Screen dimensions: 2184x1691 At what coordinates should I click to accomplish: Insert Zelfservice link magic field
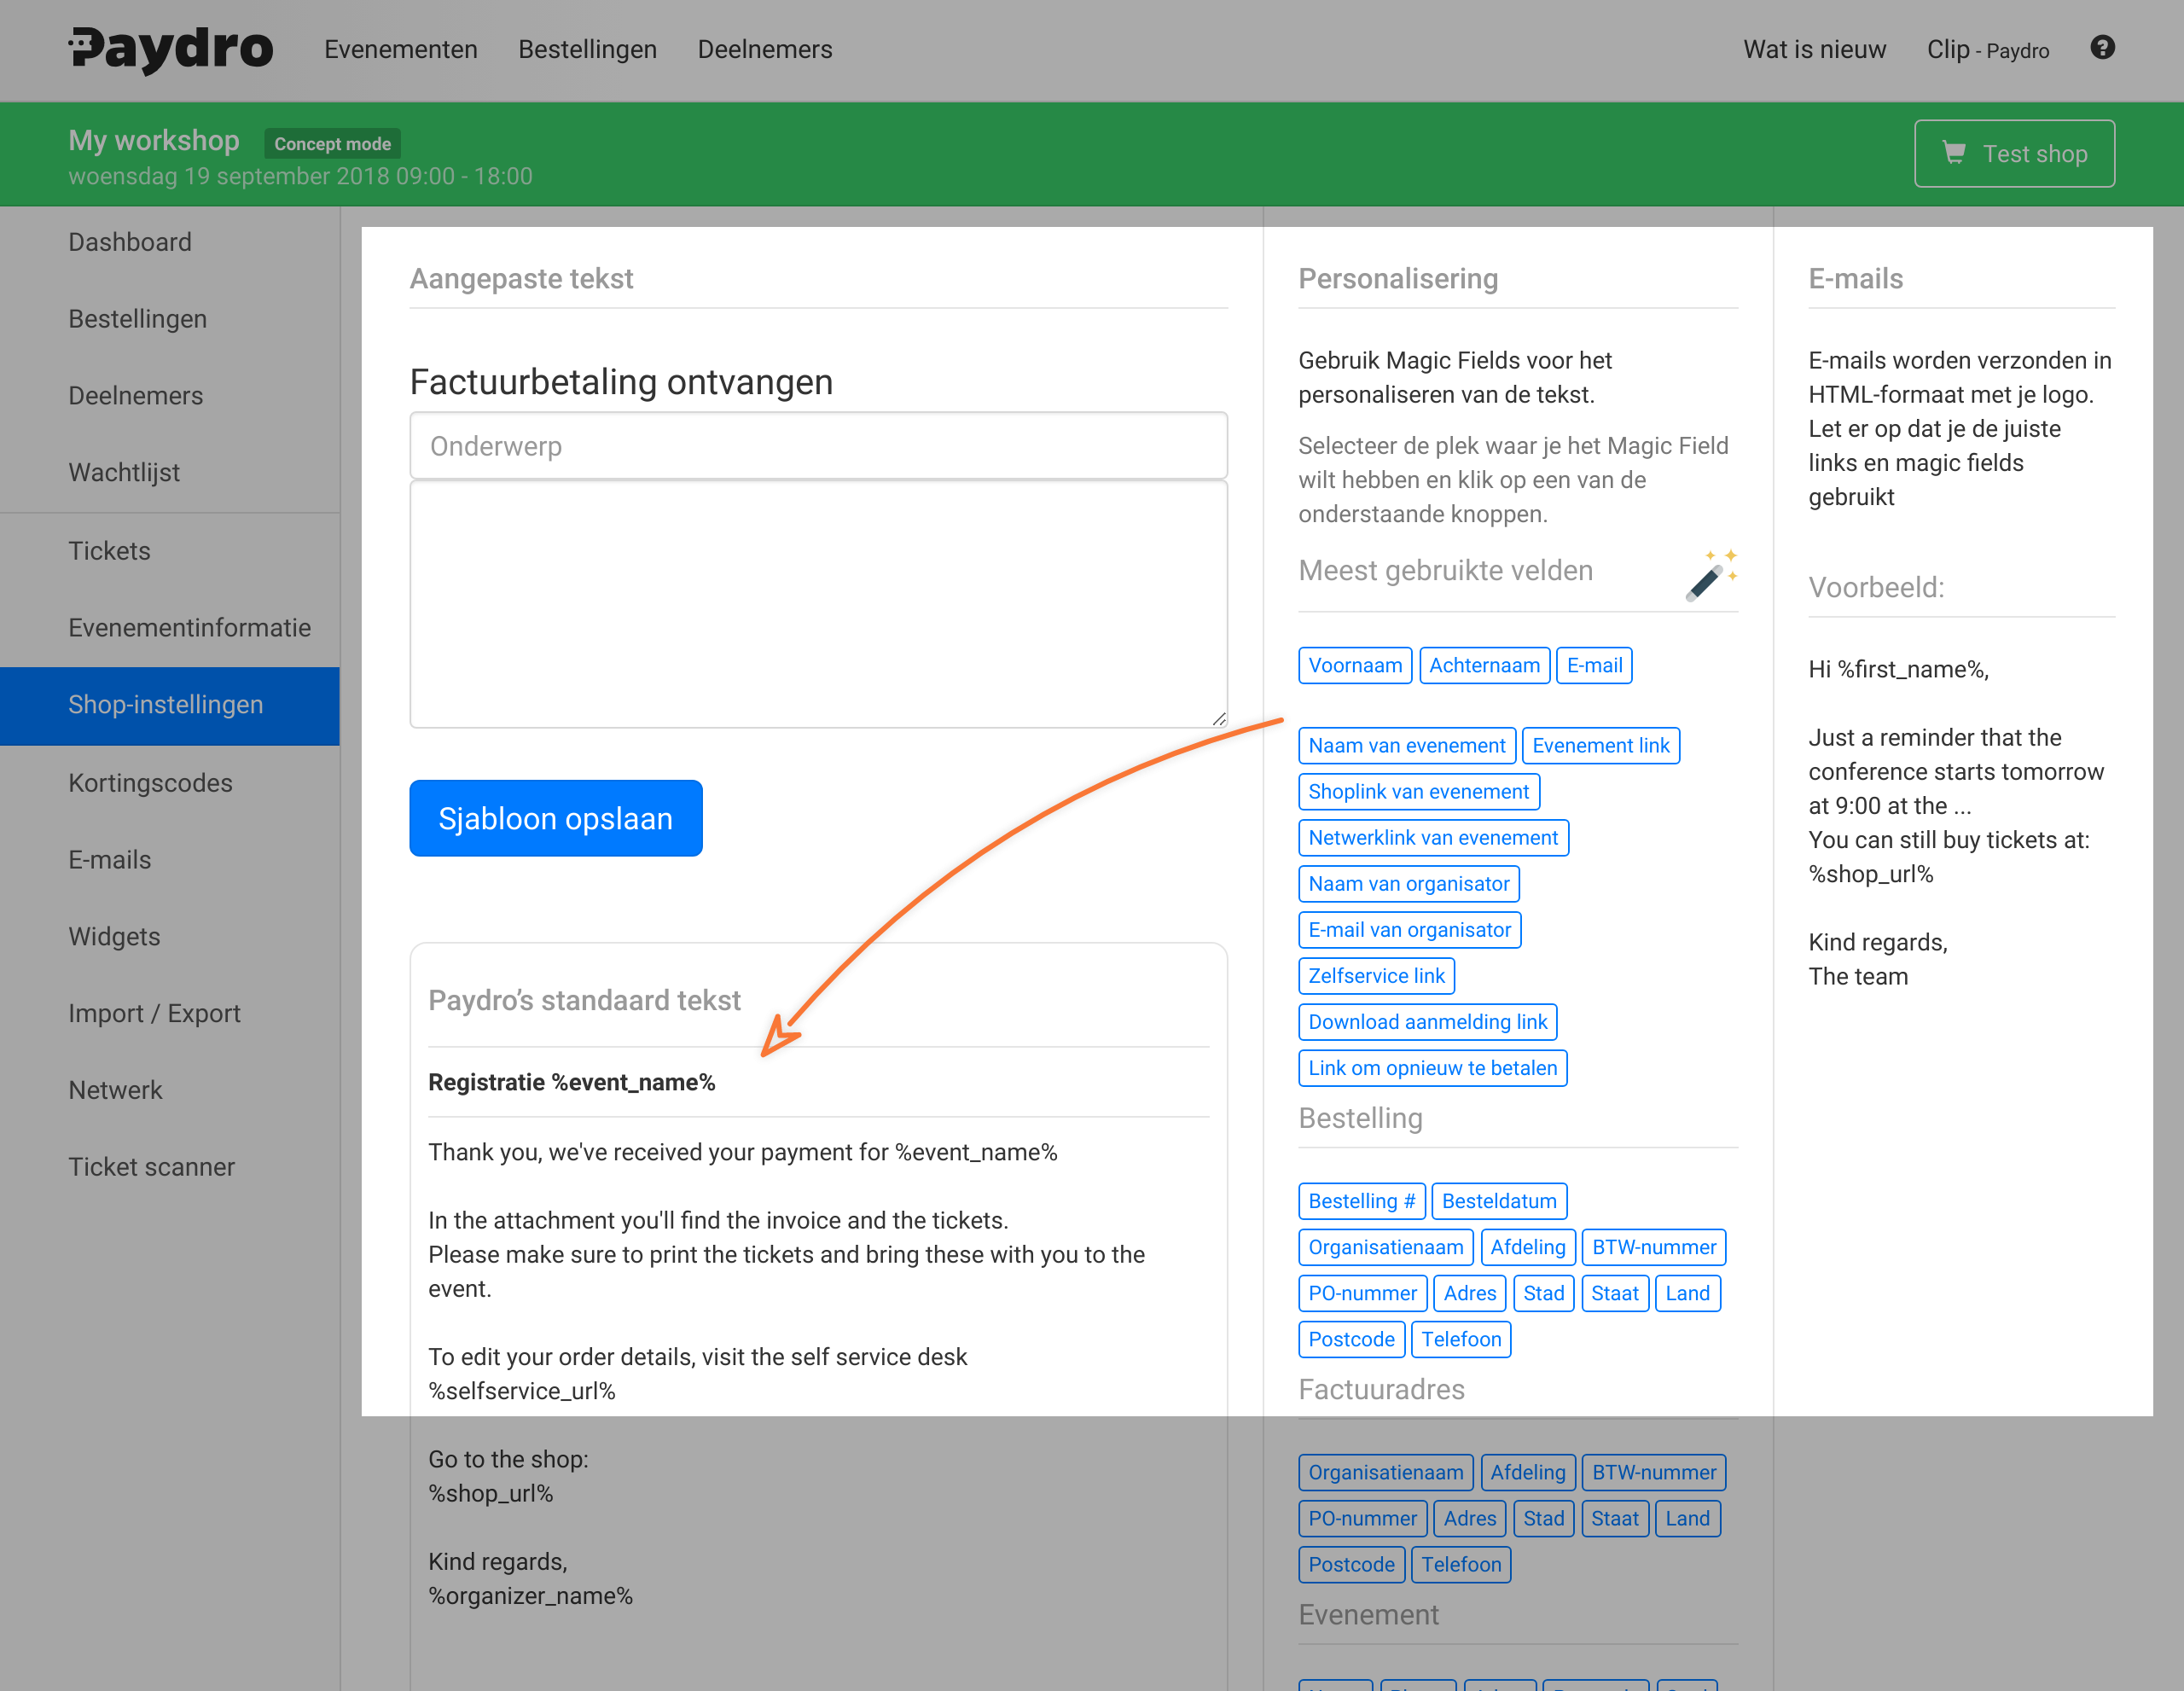(x=1376, y=976)
